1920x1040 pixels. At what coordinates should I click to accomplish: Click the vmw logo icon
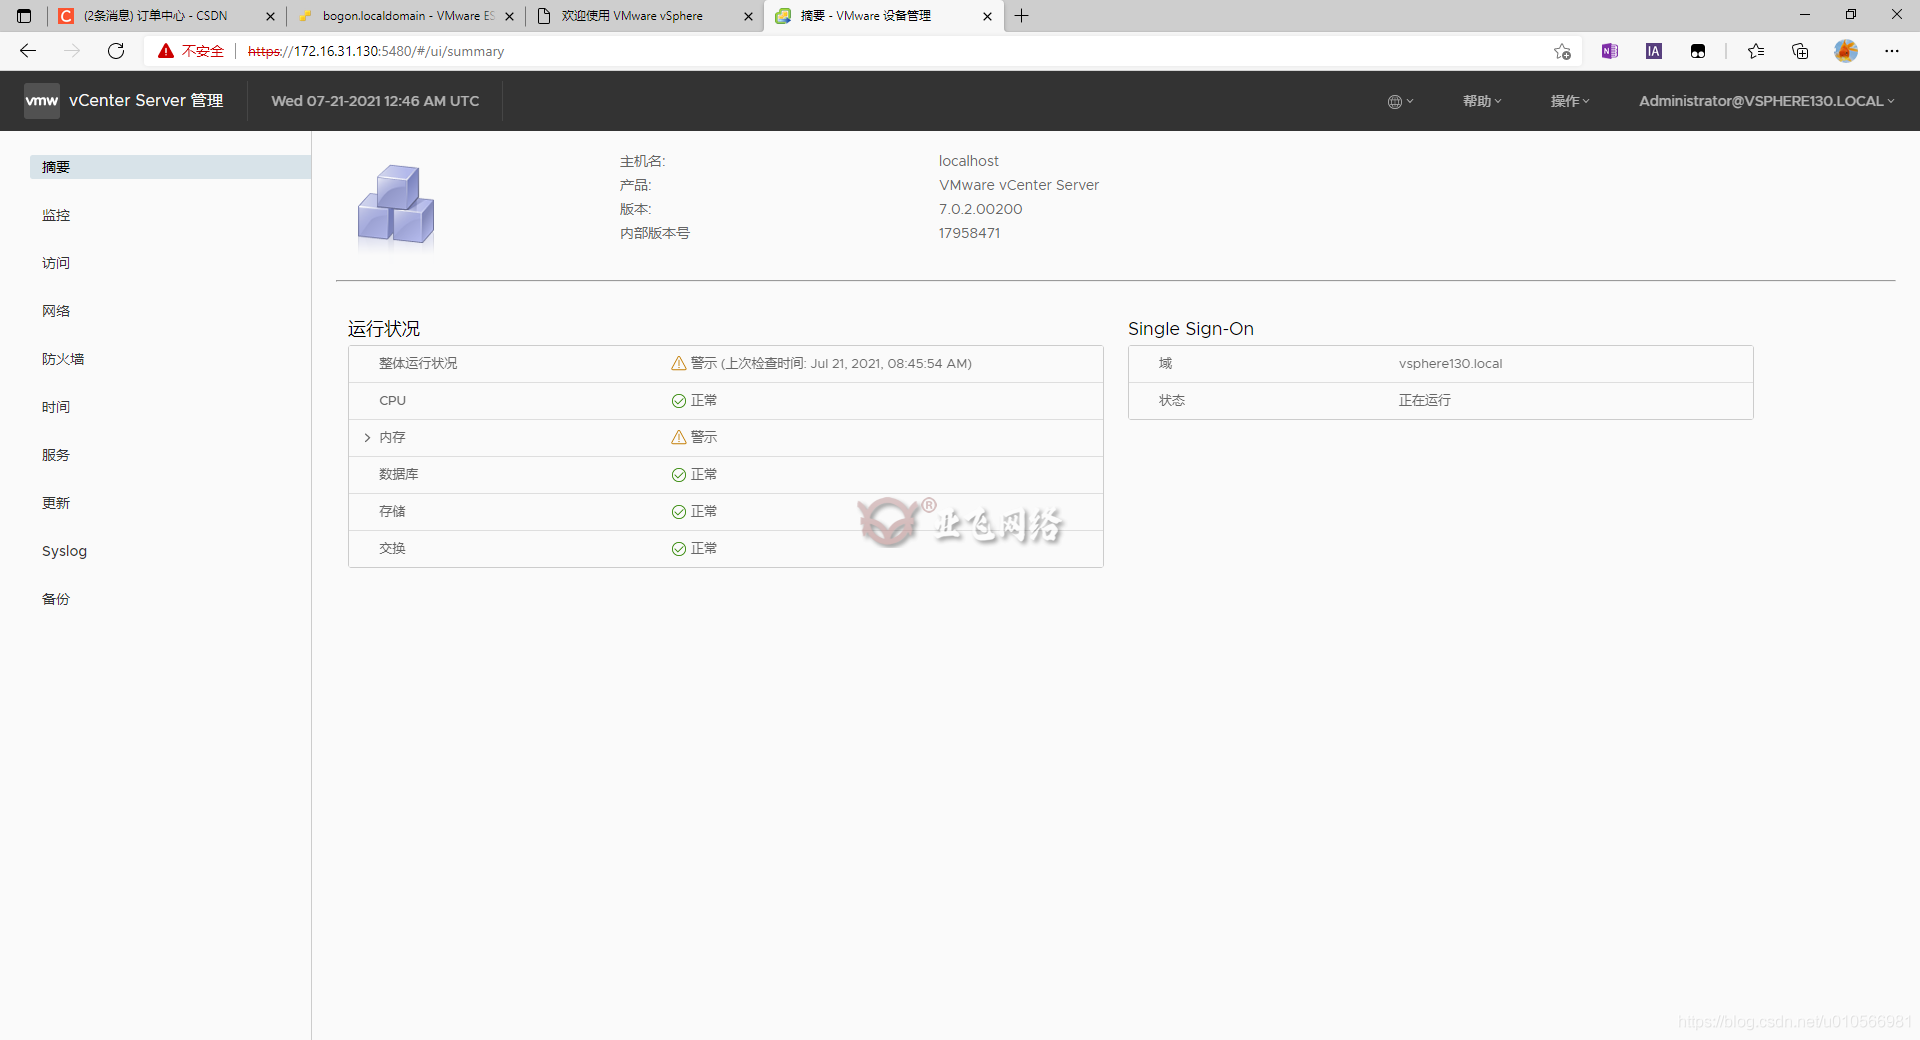click(x=42, y=101)
